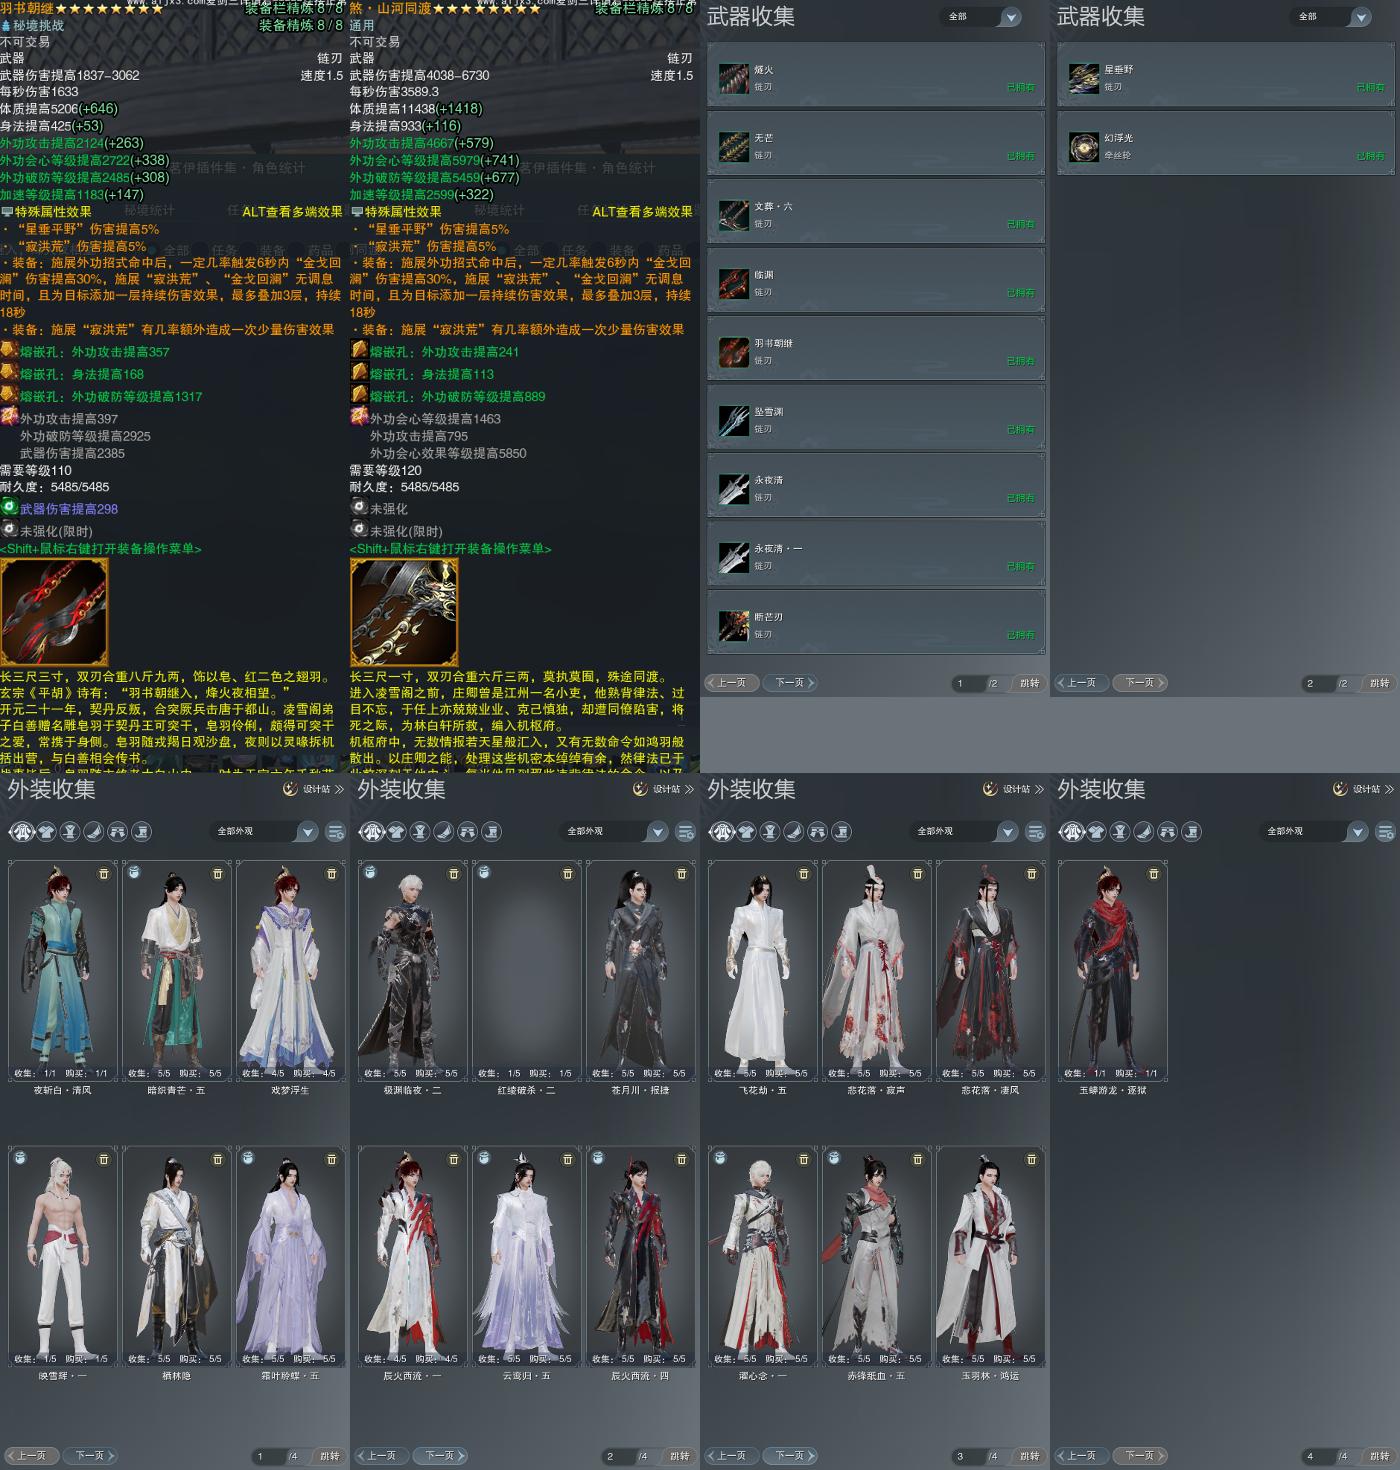The height and width of the screenshot is (1470, 1400).
Task: Click 上一页 on outfit page 4
Action: click(x=1080, y=1456)
